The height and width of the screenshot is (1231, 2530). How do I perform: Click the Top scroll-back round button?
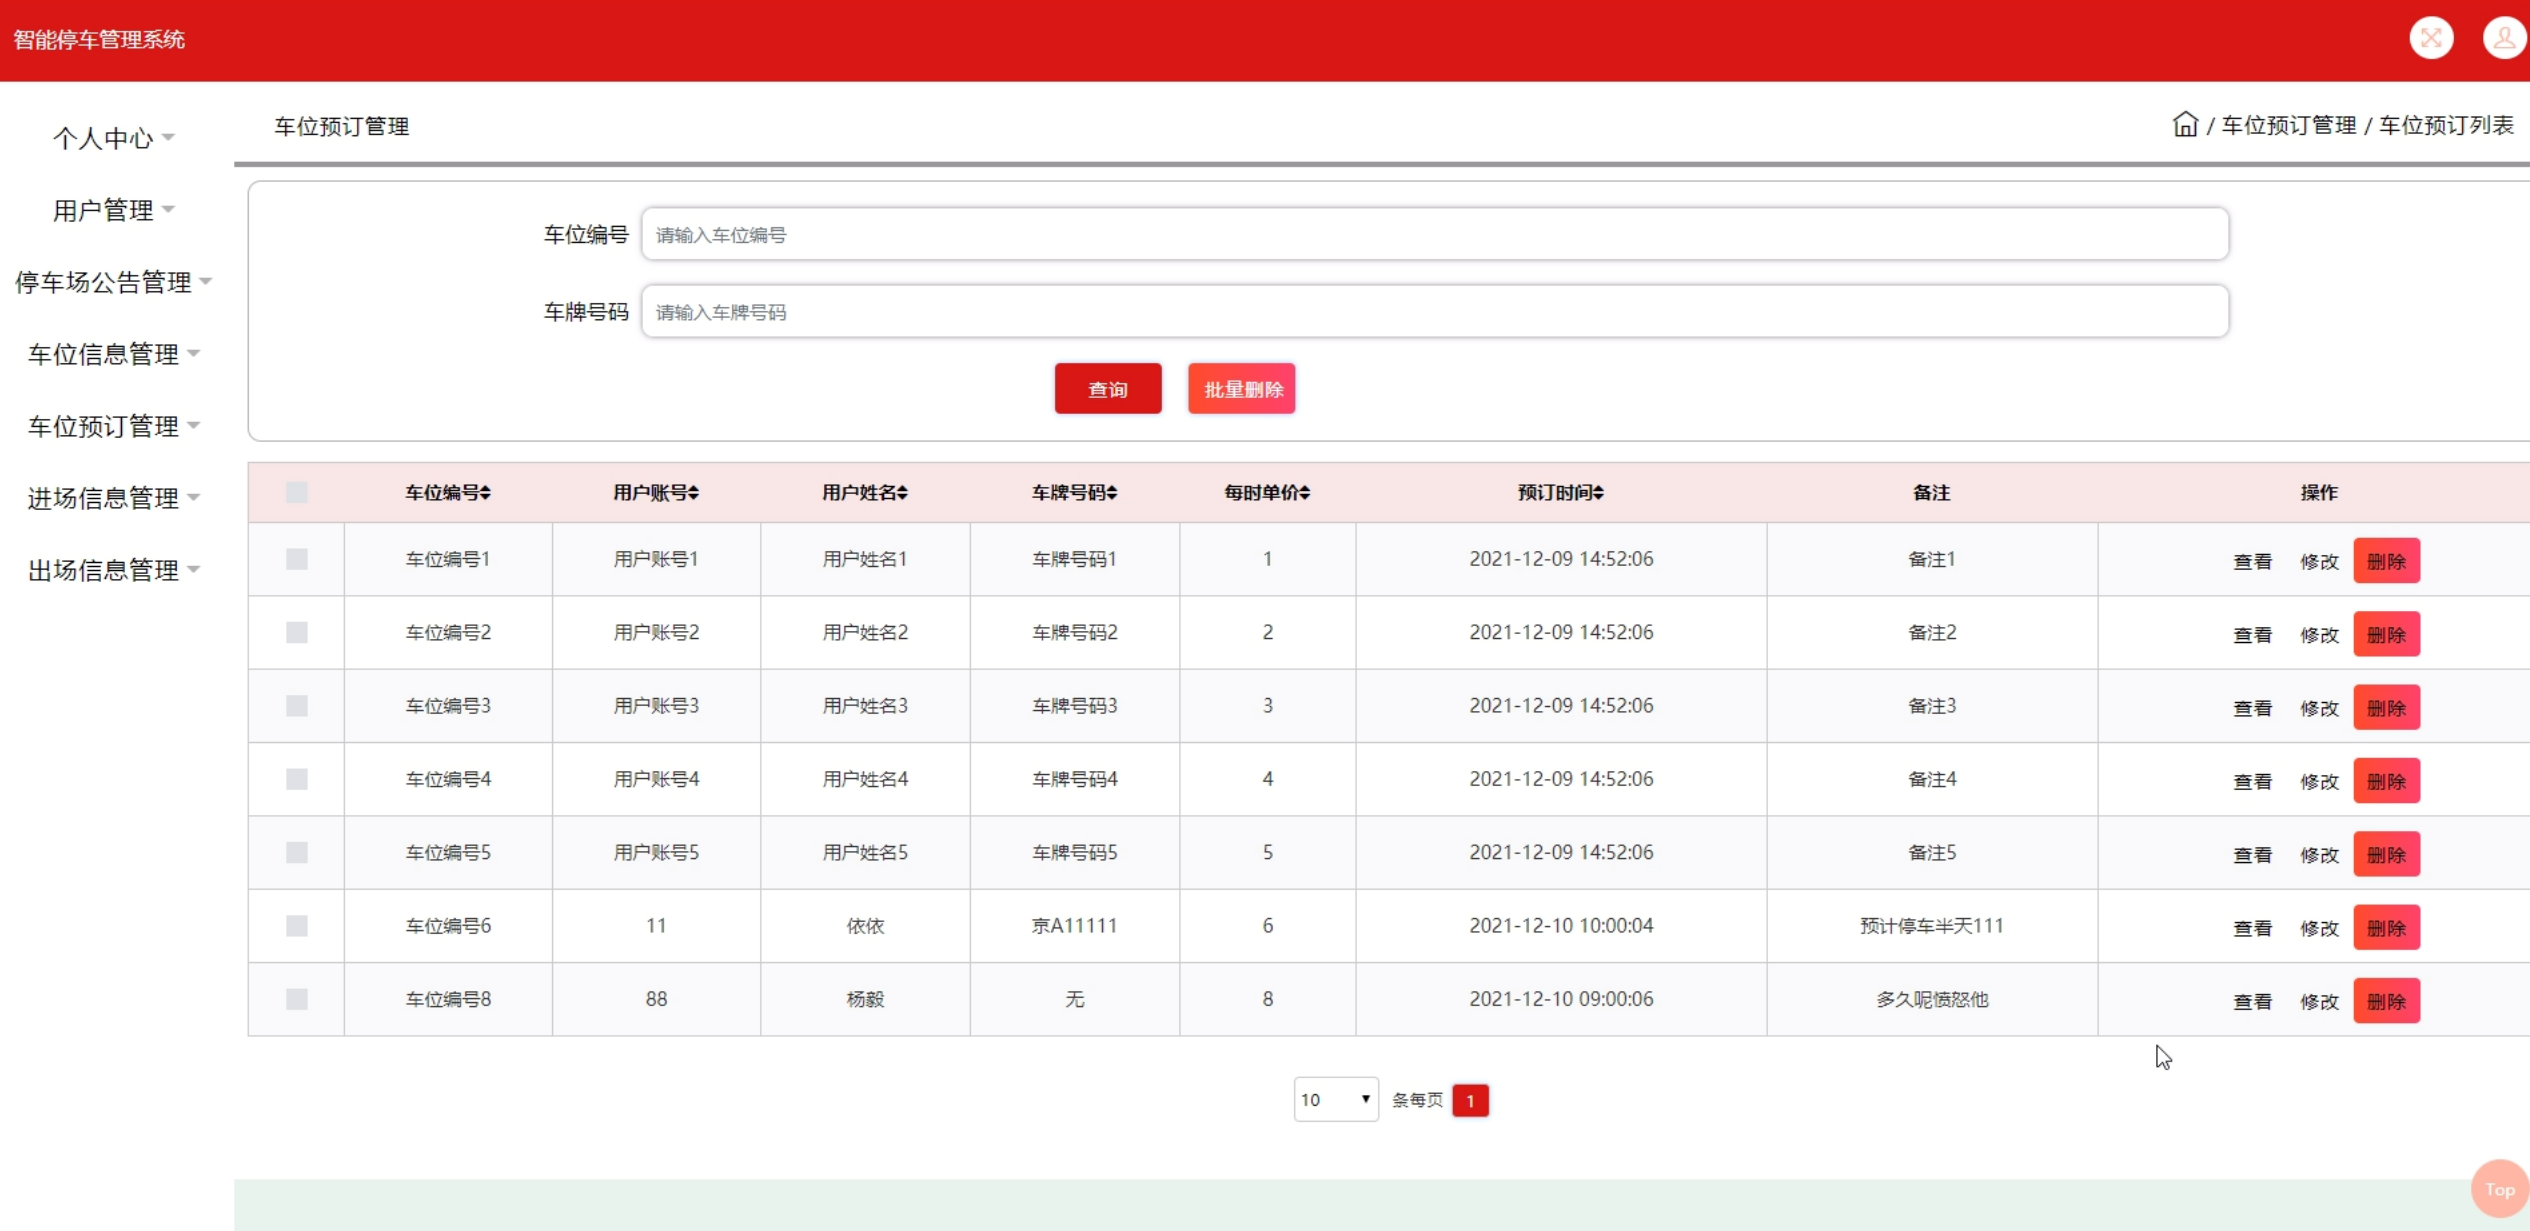click(x=2498, y=1189)
